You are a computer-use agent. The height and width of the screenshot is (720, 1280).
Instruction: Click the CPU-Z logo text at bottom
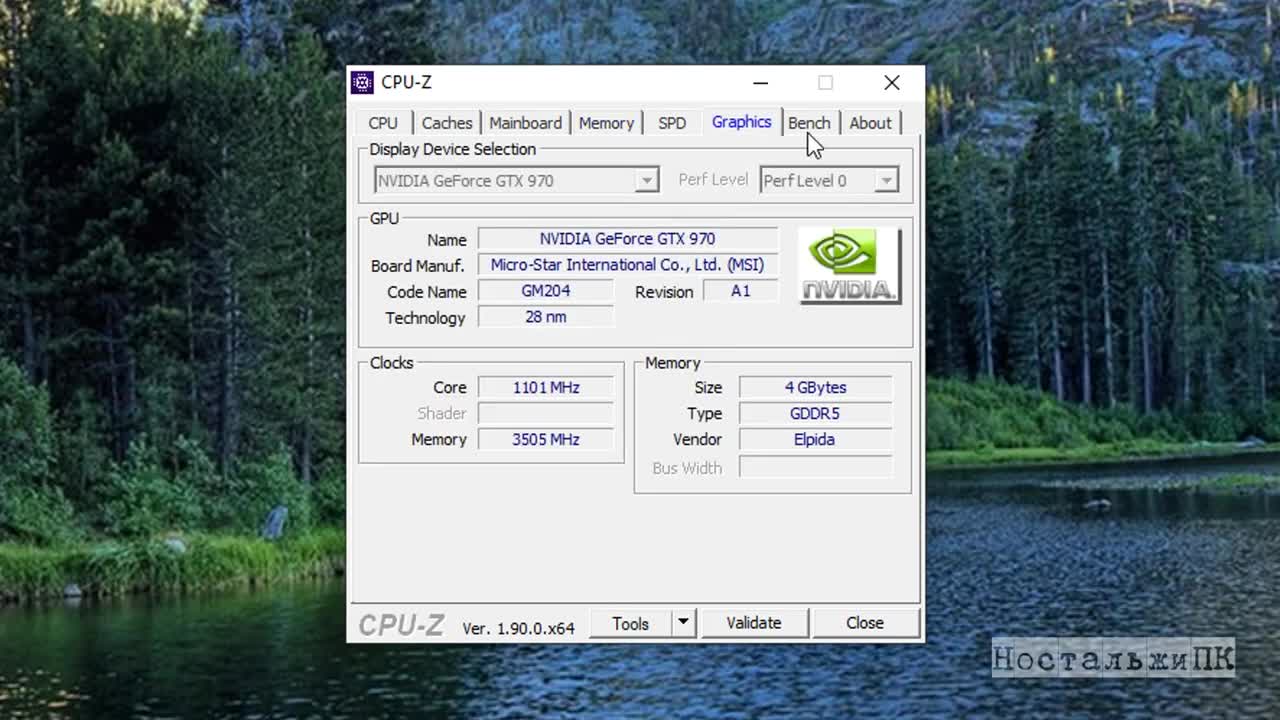[401, 625]
